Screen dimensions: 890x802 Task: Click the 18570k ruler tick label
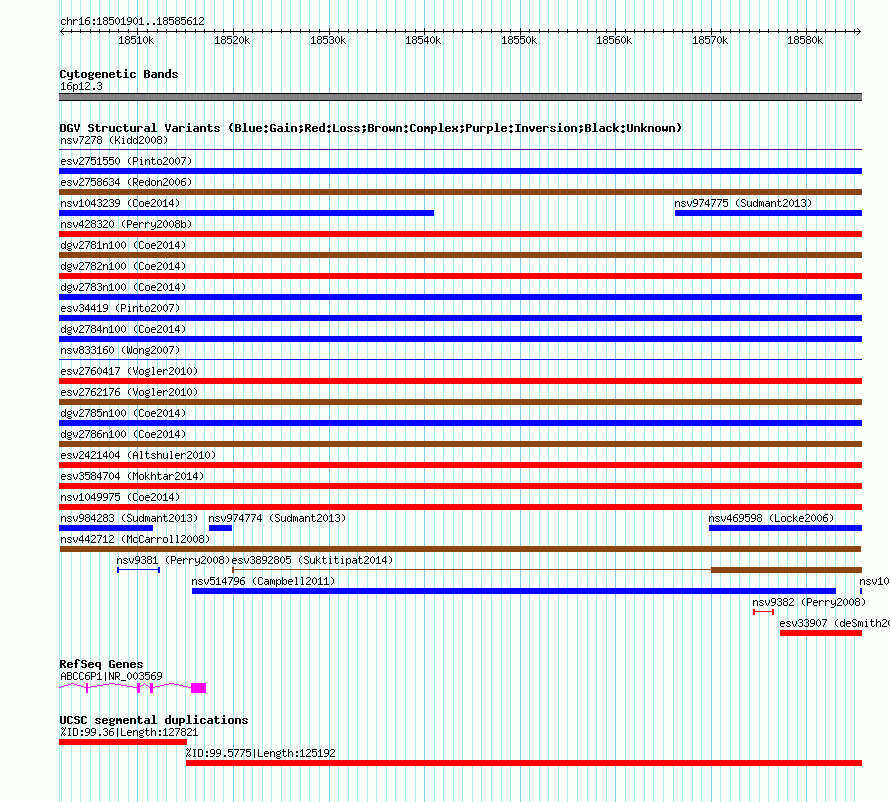pyautogui.click(x=711, y=40)
